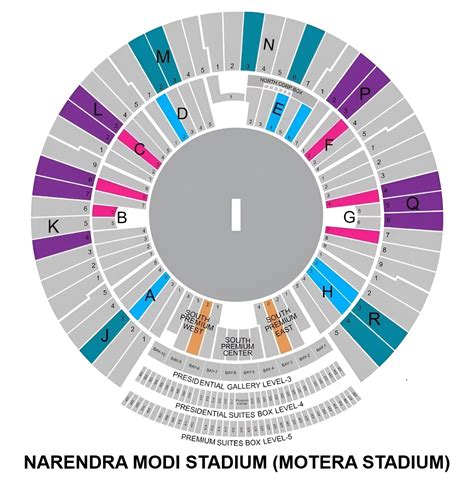This screenshot has width=474, height=479.
Task: Select the blue D stand block
Action: (173, 117)
